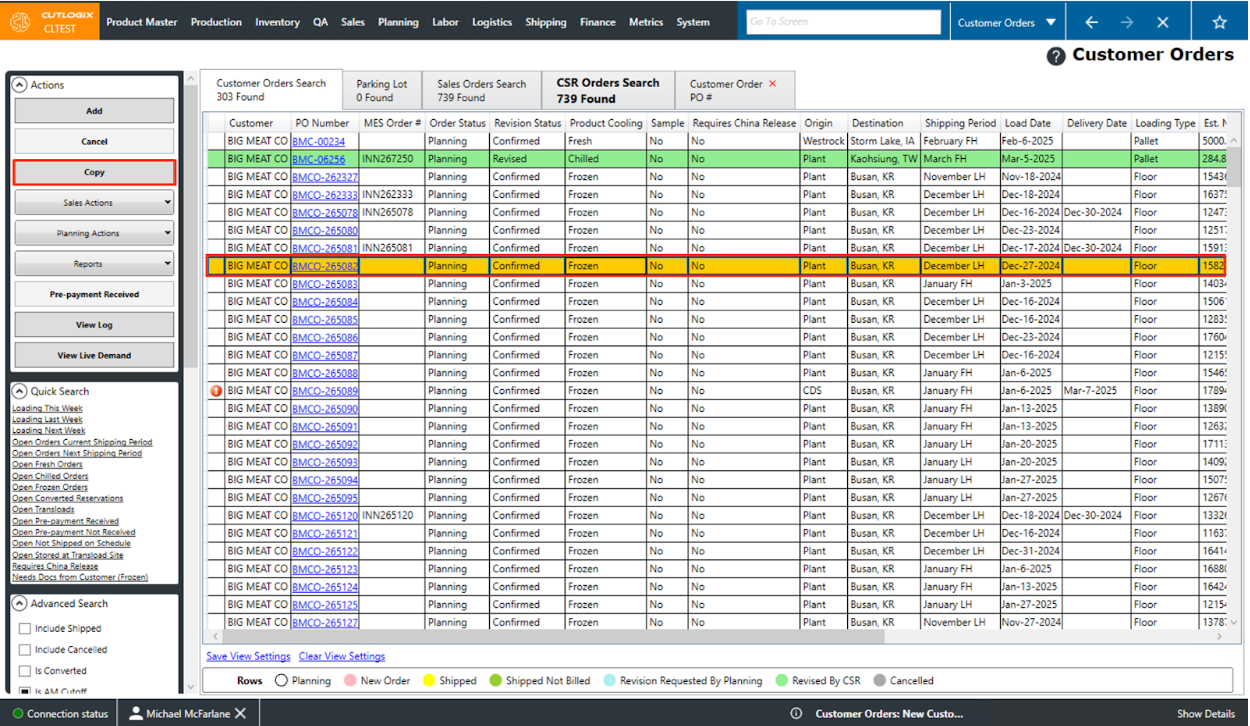The height and width of the screenshot is (726, 1250).
Task: Open the Planning Actions dropdown
Action: pyautogui.click(x=94, y=234)
